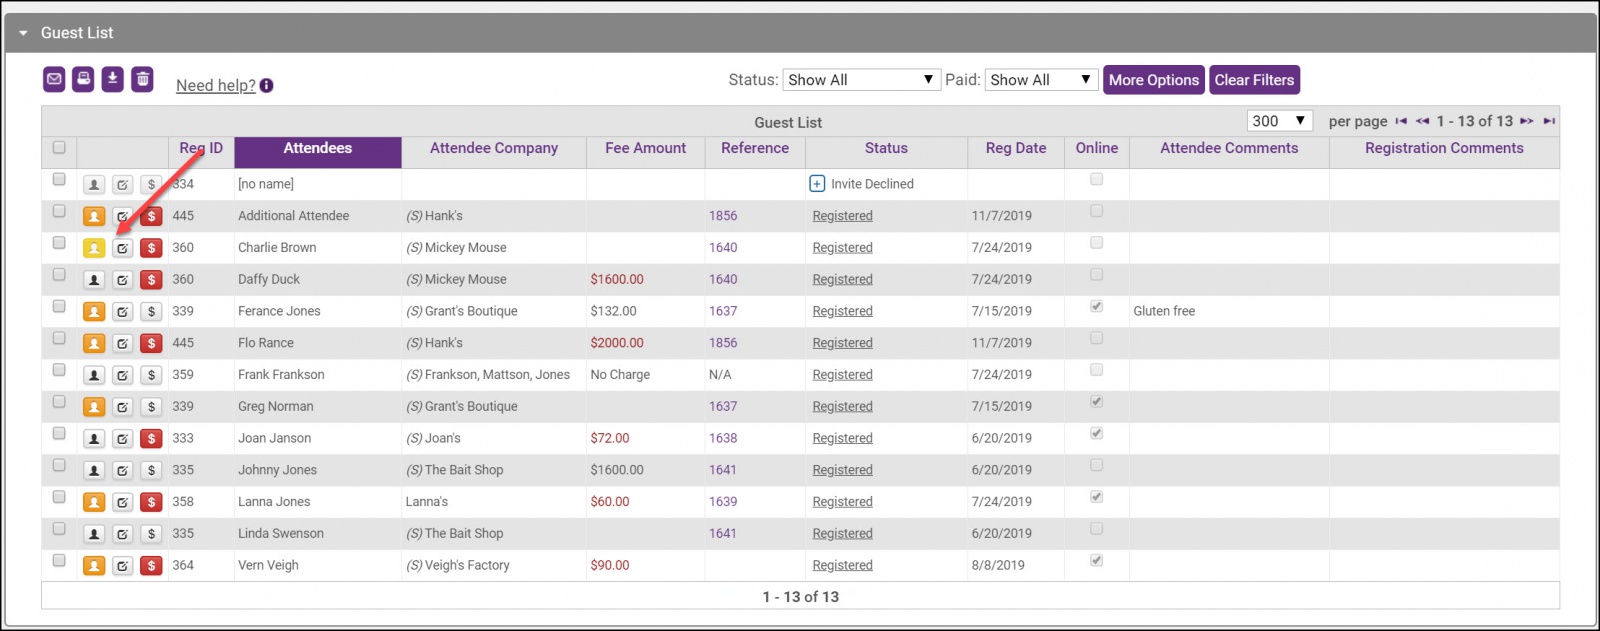
Task: Expand the Invite Declined plus box
Action: 817,184
